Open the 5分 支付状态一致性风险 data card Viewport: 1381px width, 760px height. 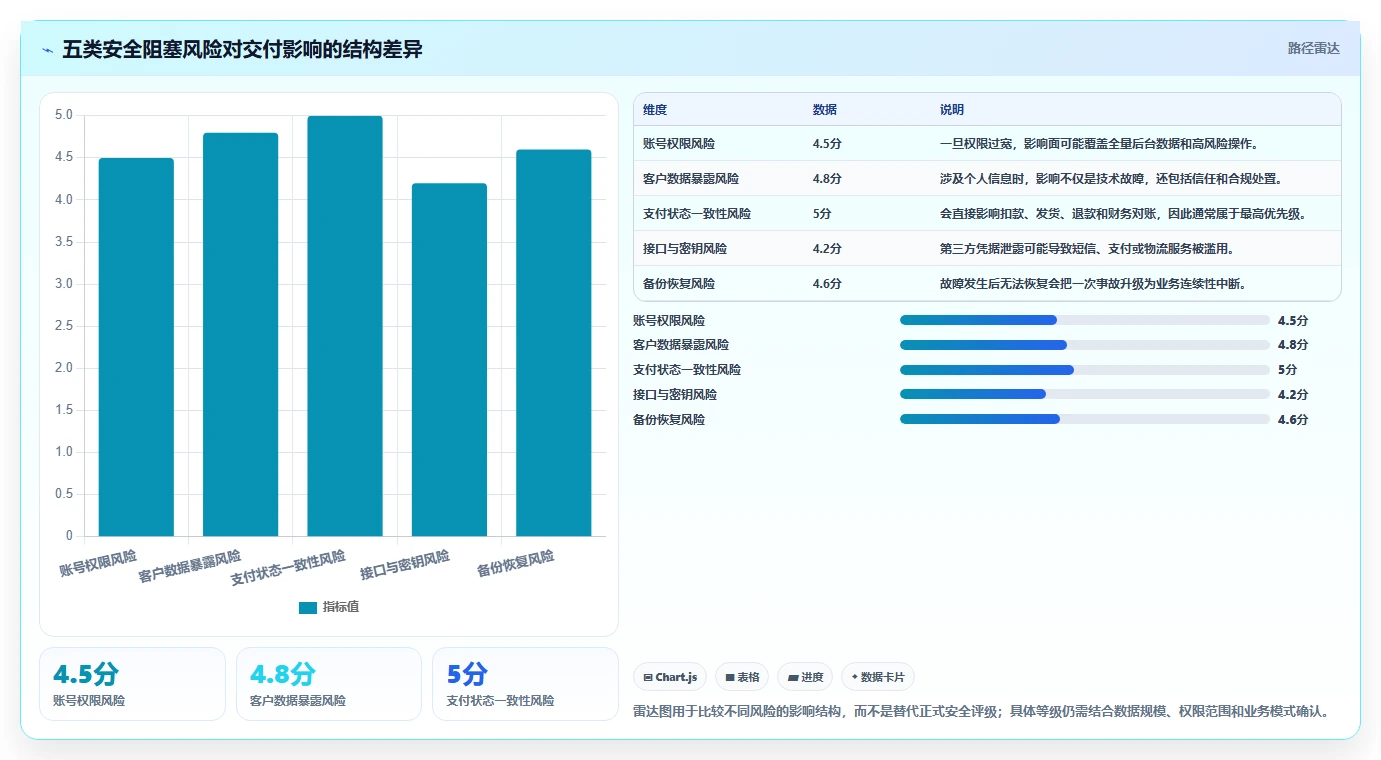pos(525,684)
